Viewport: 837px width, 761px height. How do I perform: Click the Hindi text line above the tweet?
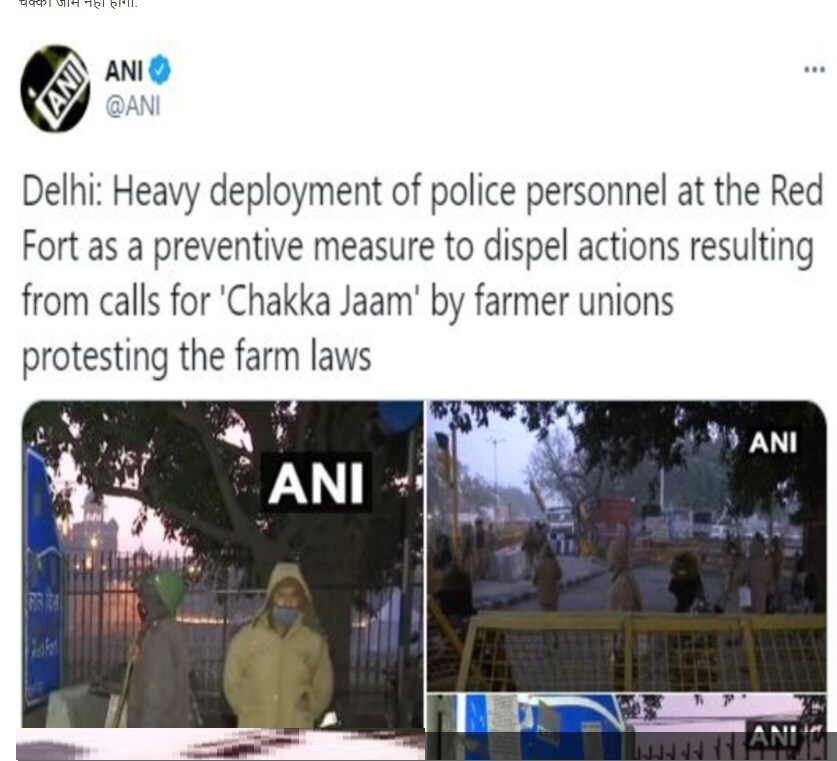[78, 4]
